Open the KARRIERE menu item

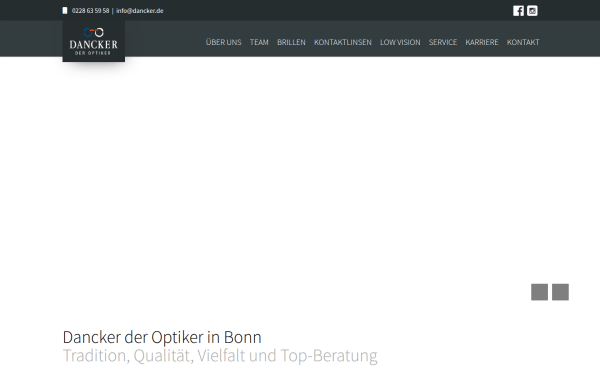(x=482, y=42)
